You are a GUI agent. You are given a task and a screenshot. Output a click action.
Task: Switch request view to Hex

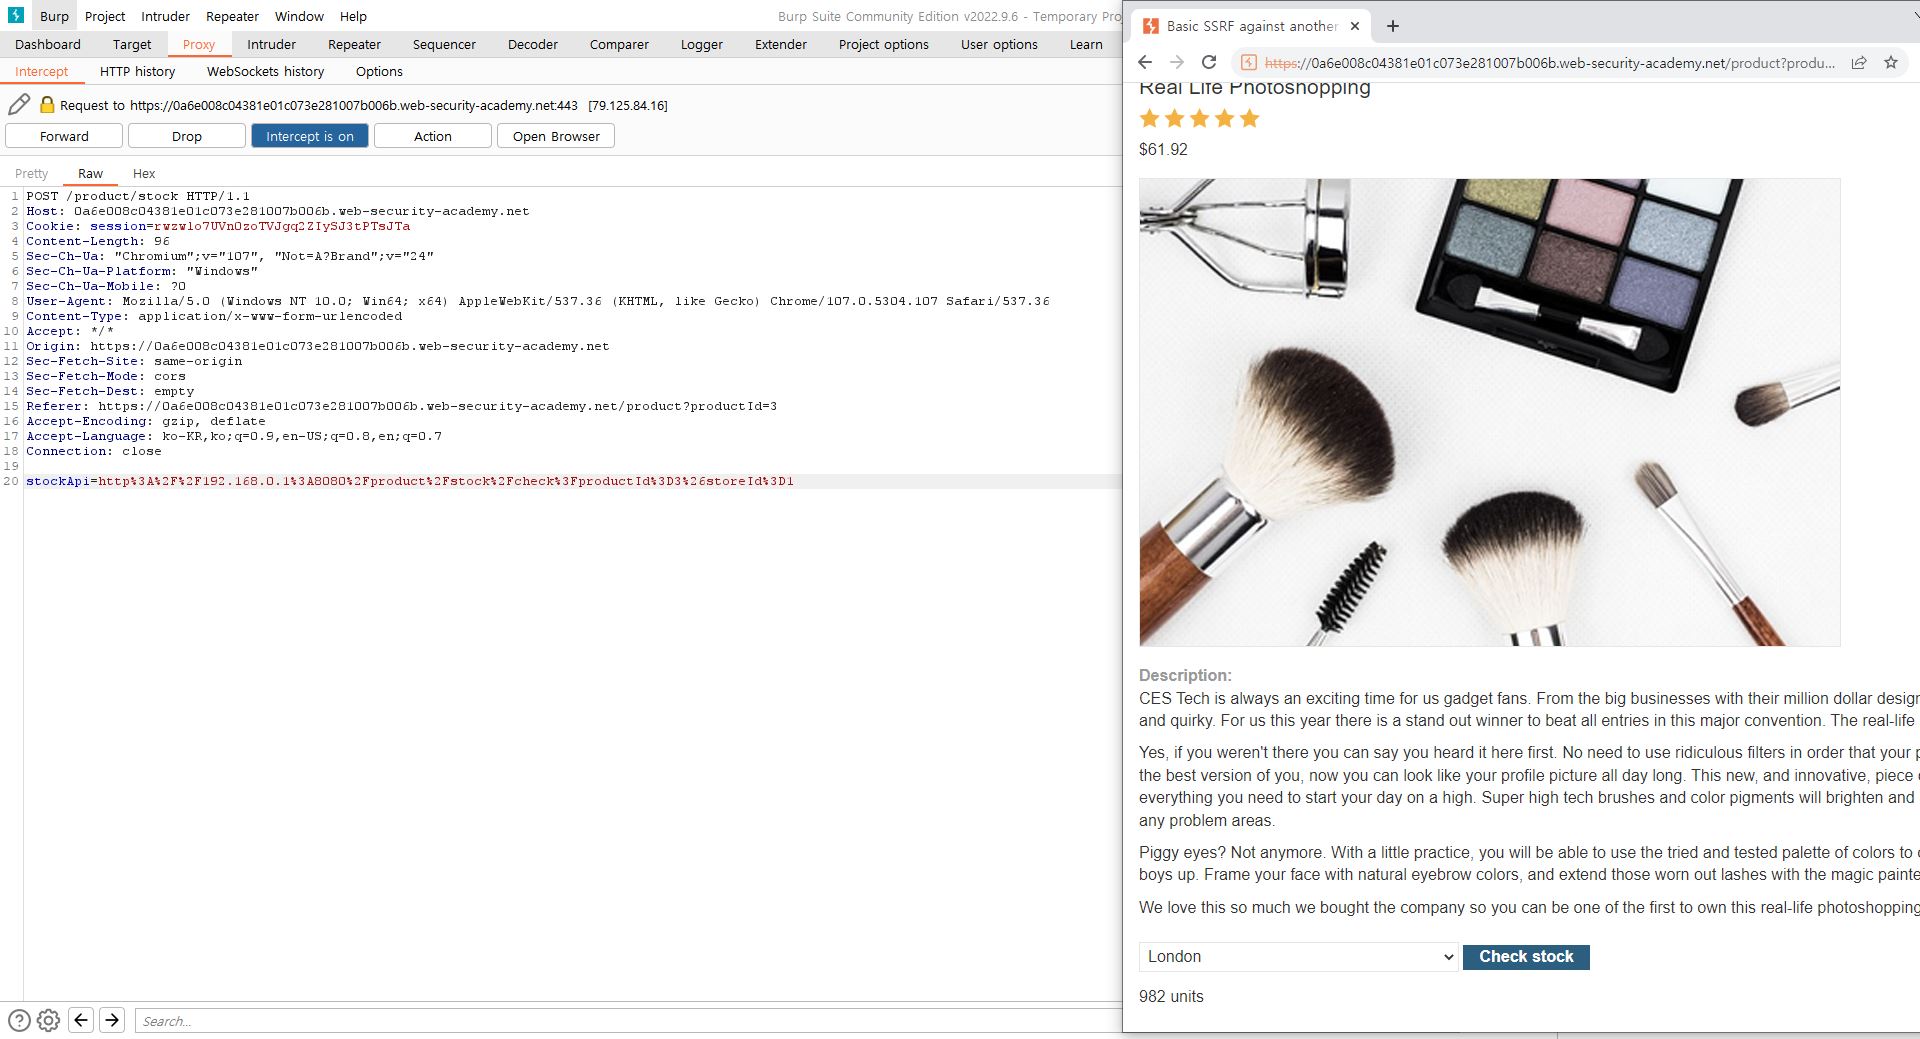[144, 173]
